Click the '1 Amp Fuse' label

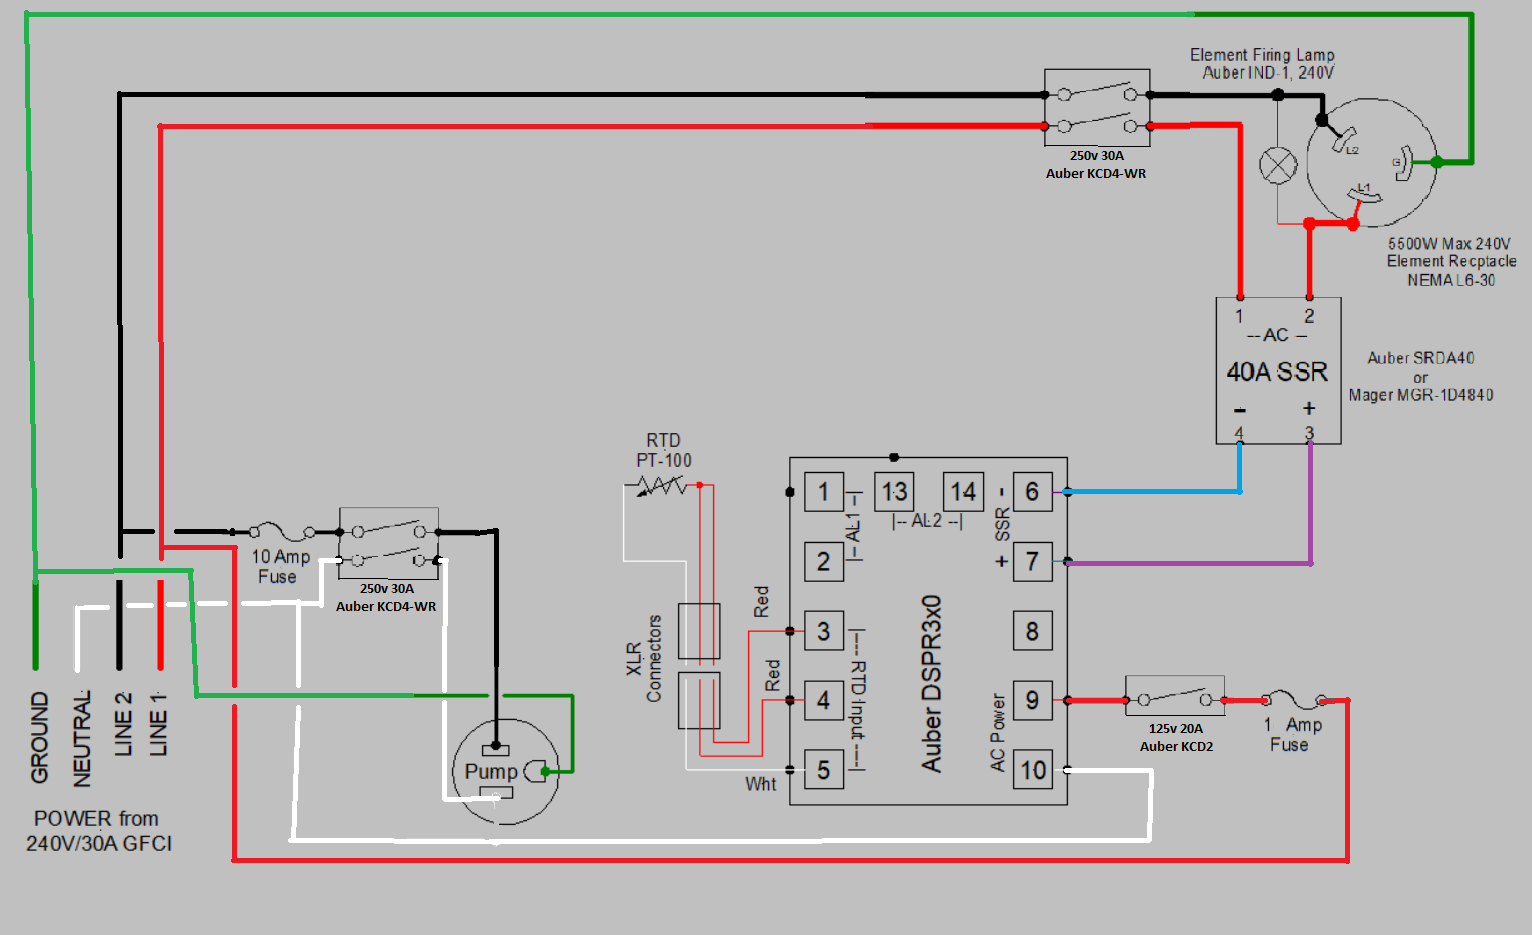click(1292, 735)
